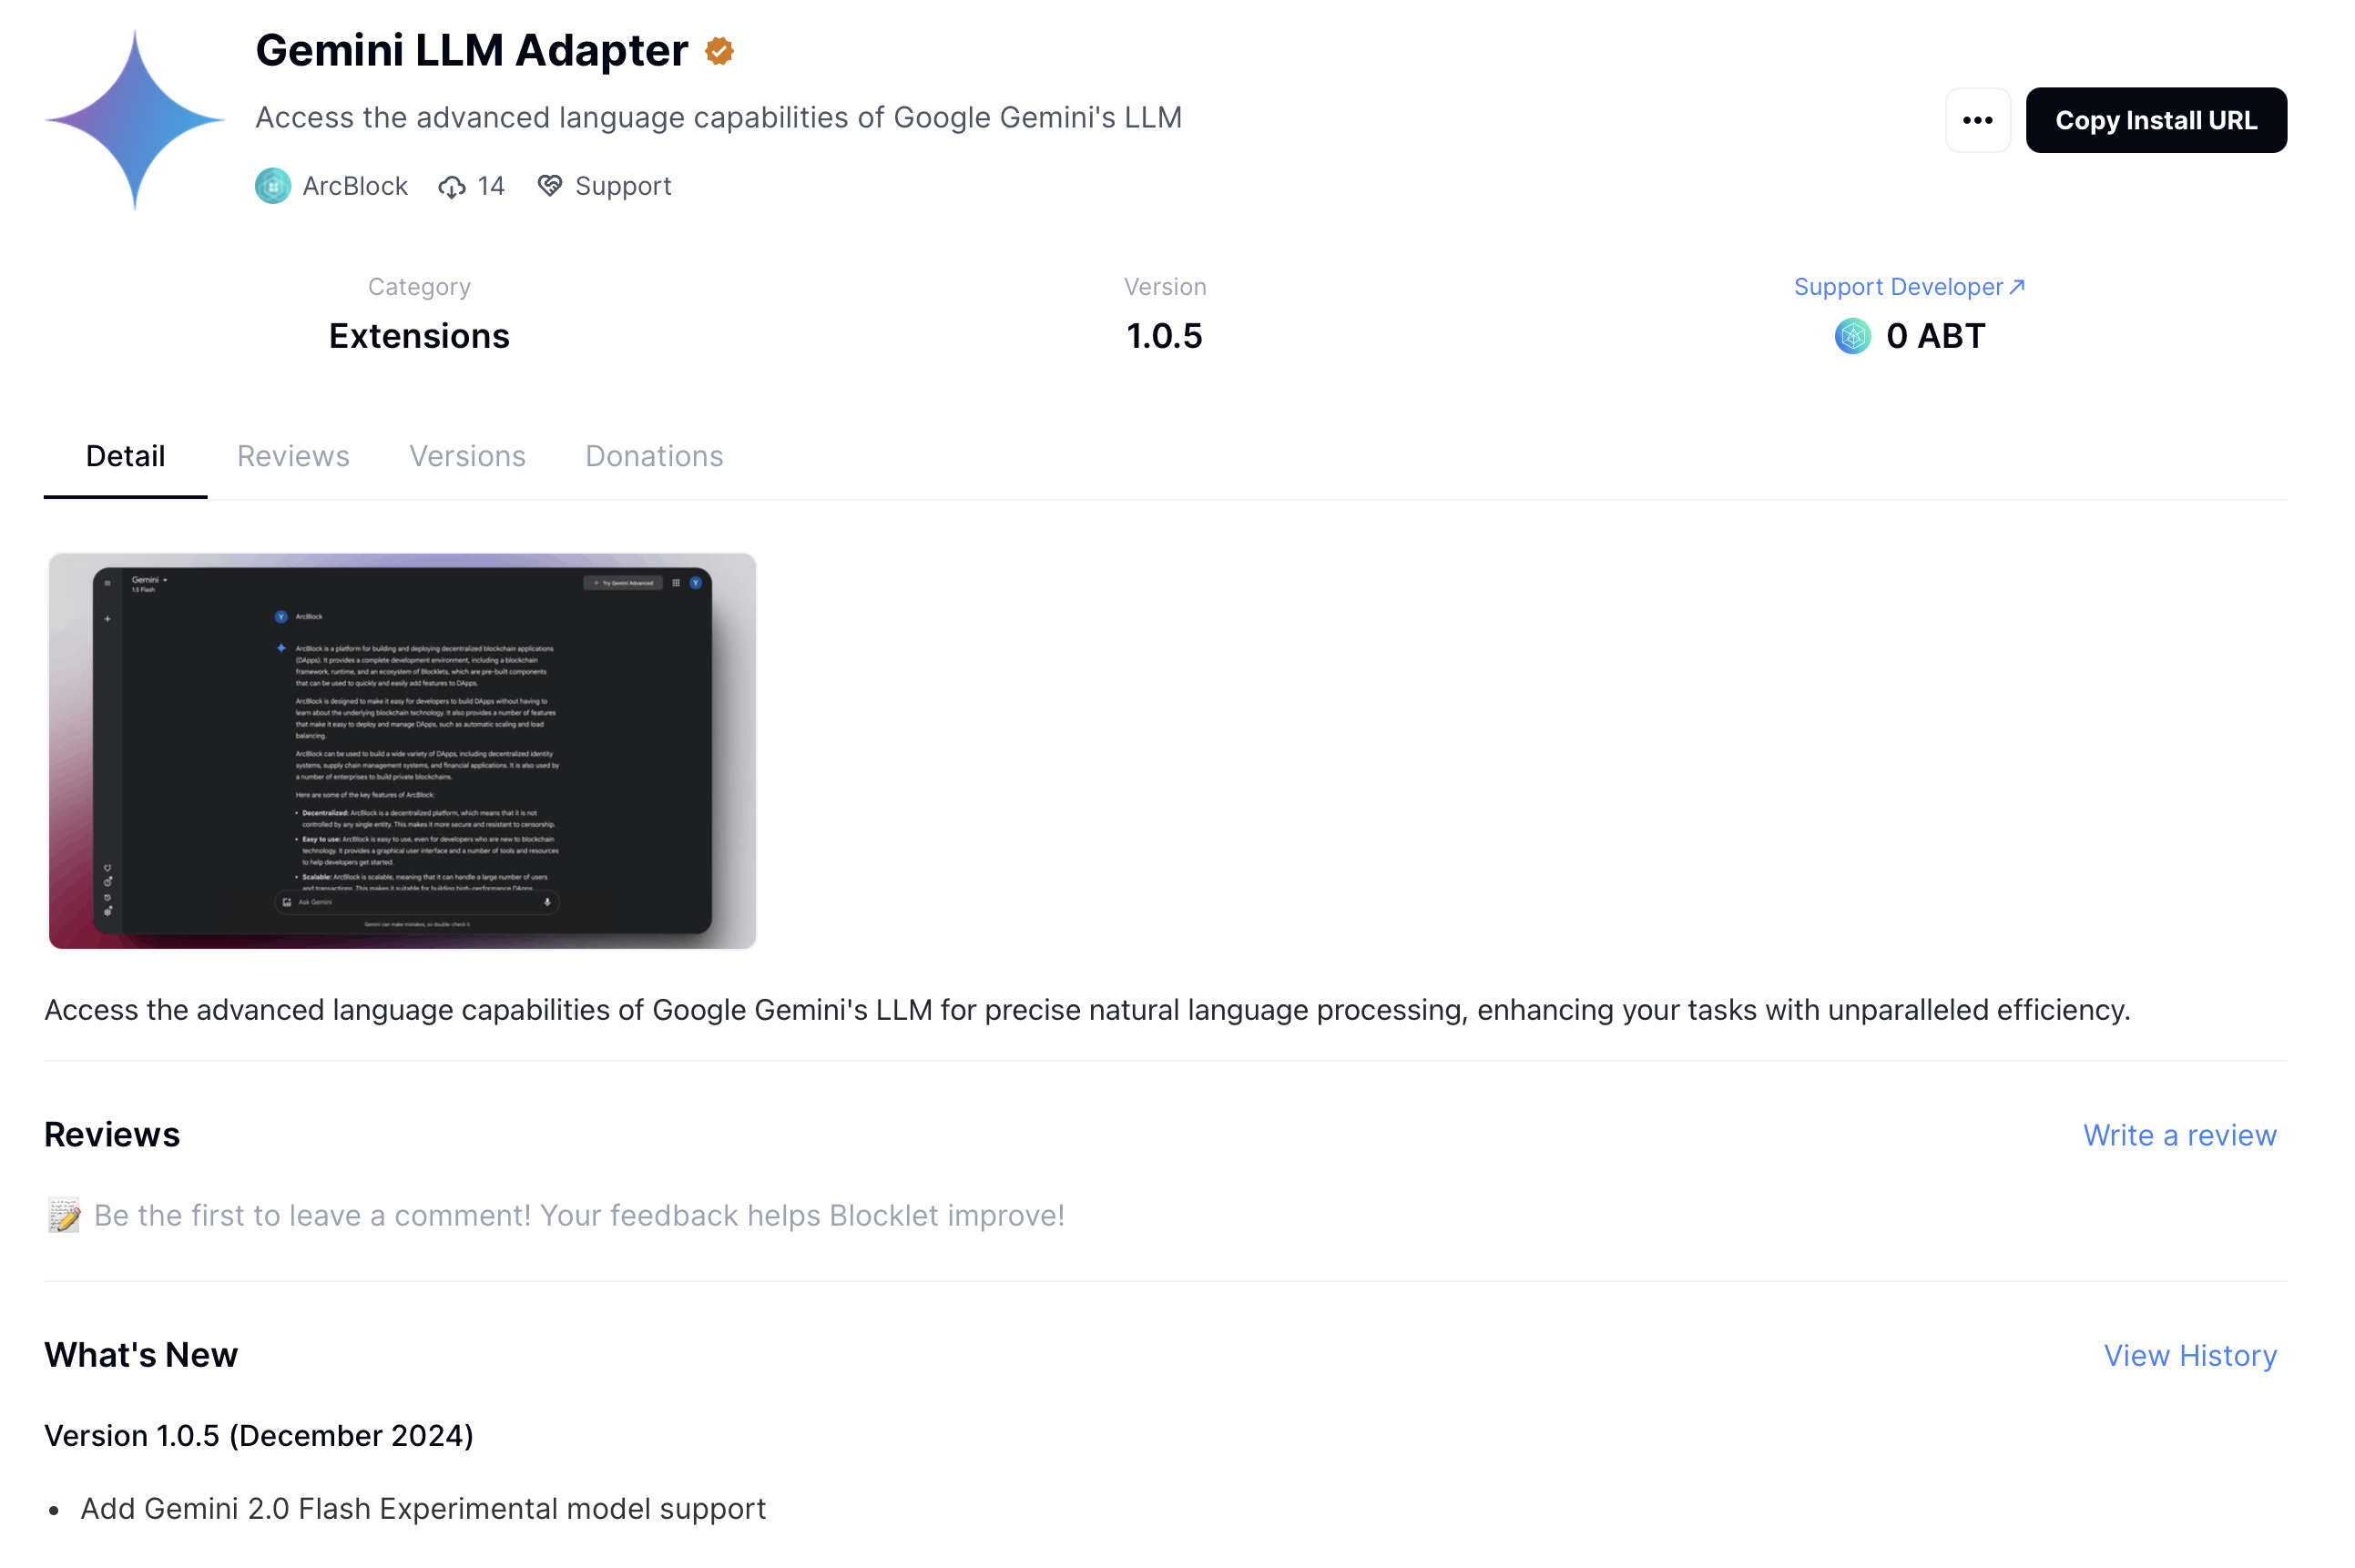Open the three-dot more options menu

click(x=1977, y=120)
